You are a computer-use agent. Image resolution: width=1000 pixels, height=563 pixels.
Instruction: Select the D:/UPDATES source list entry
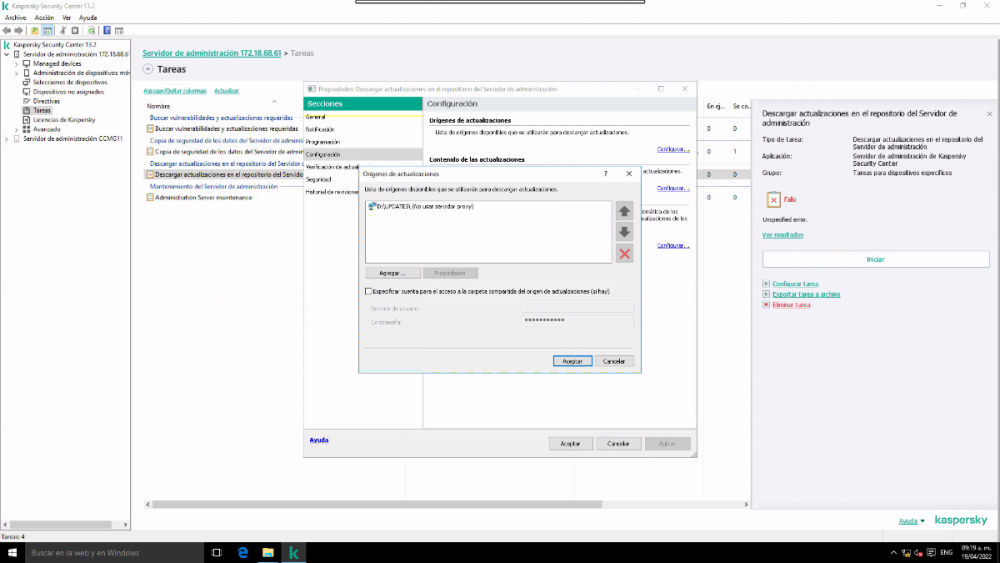421,207
